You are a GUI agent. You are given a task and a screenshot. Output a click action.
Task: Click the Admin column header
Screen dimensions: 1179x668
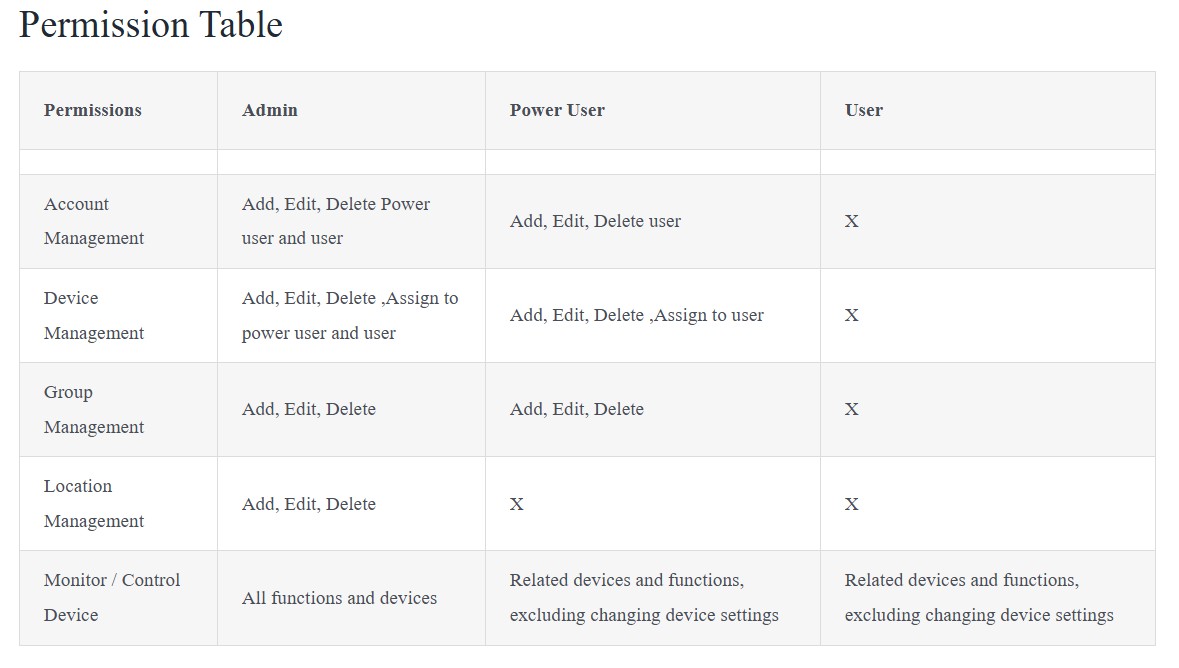(269, 110)
